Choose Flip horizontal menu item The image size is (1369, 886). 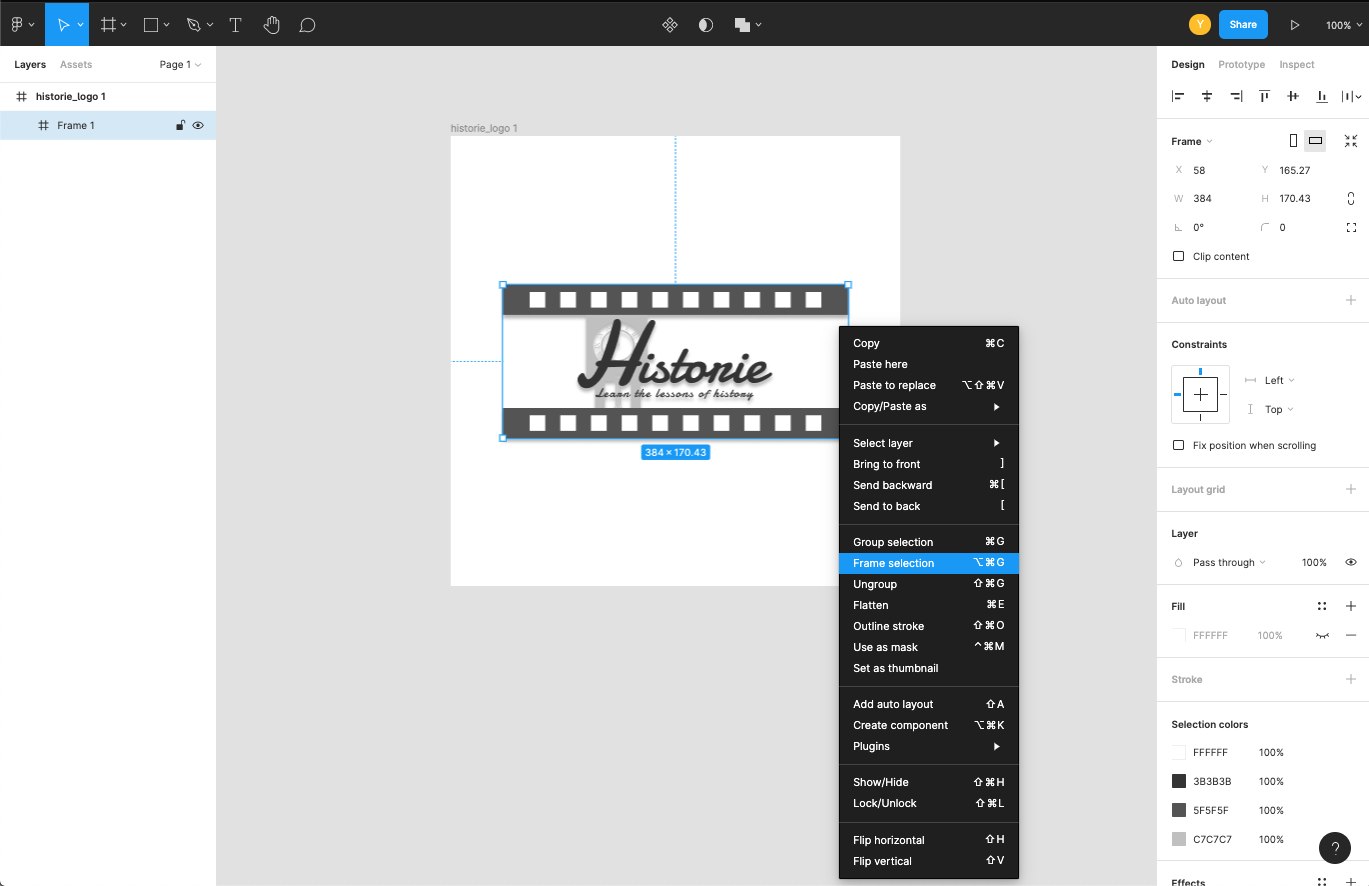click(928, 840)
